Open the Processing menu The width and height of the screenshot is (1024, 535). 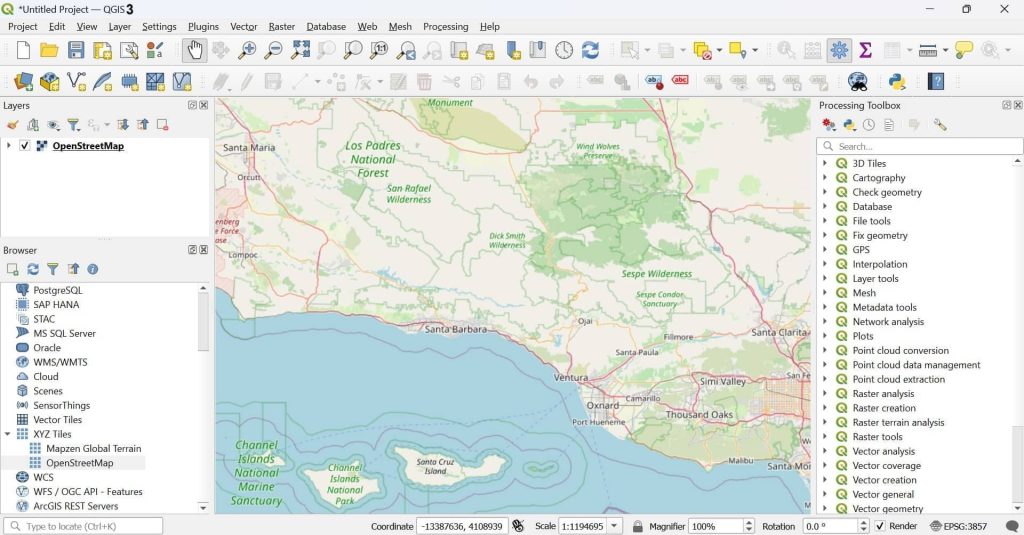[445, 27]
